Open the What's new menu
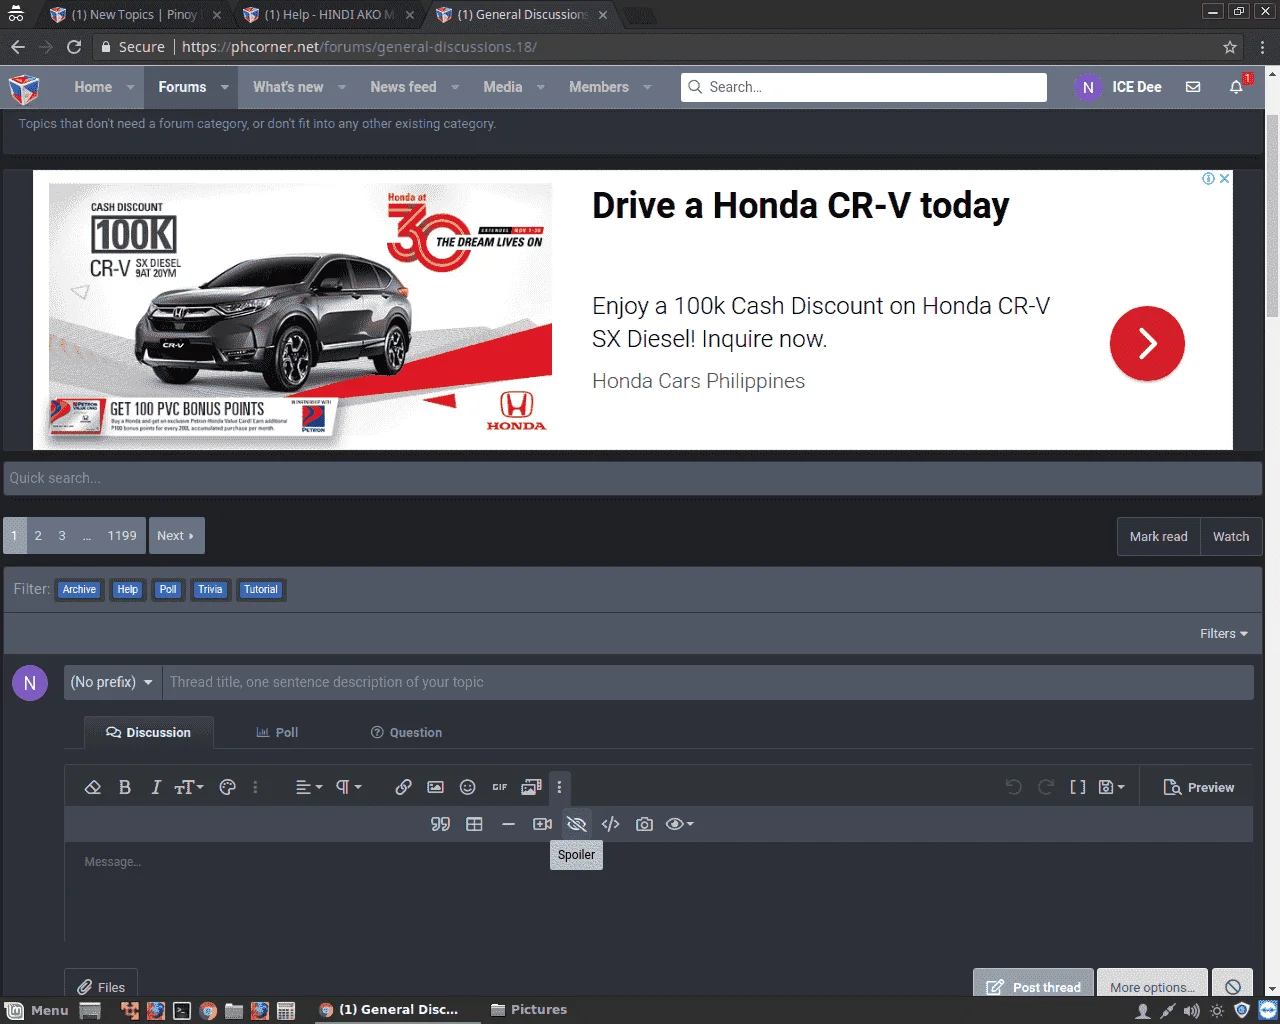 pos(288,87)
